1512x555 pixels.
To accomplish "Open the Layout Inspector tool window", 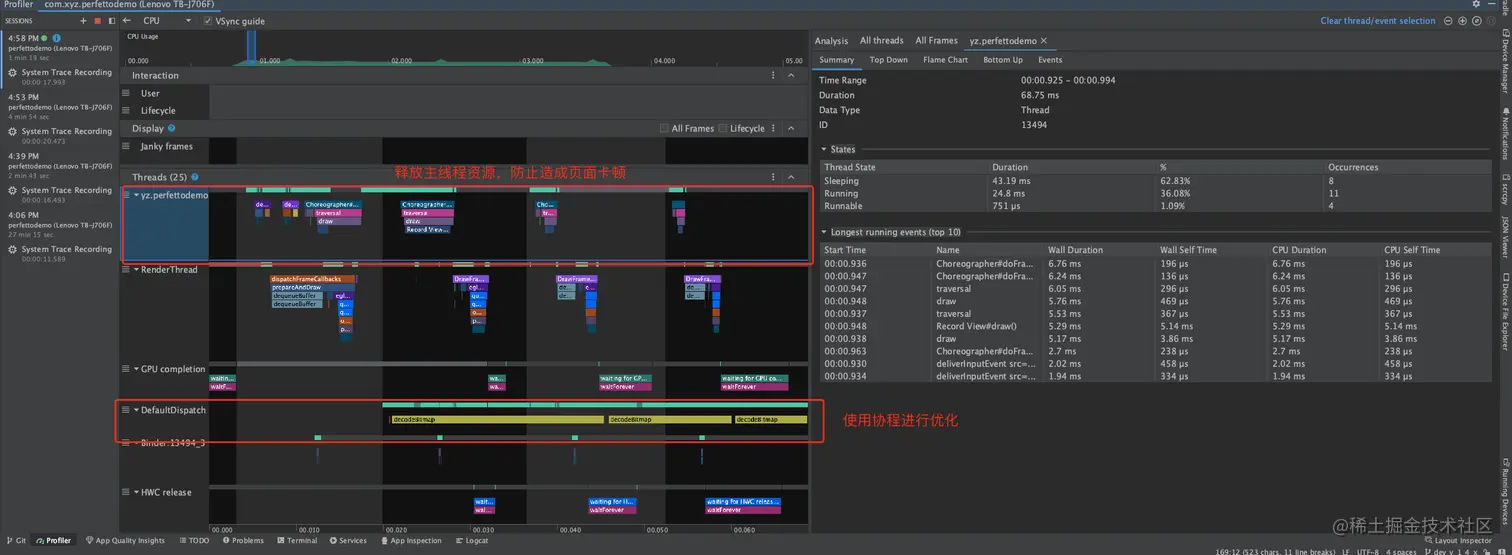I will (x=1458, y=540).
